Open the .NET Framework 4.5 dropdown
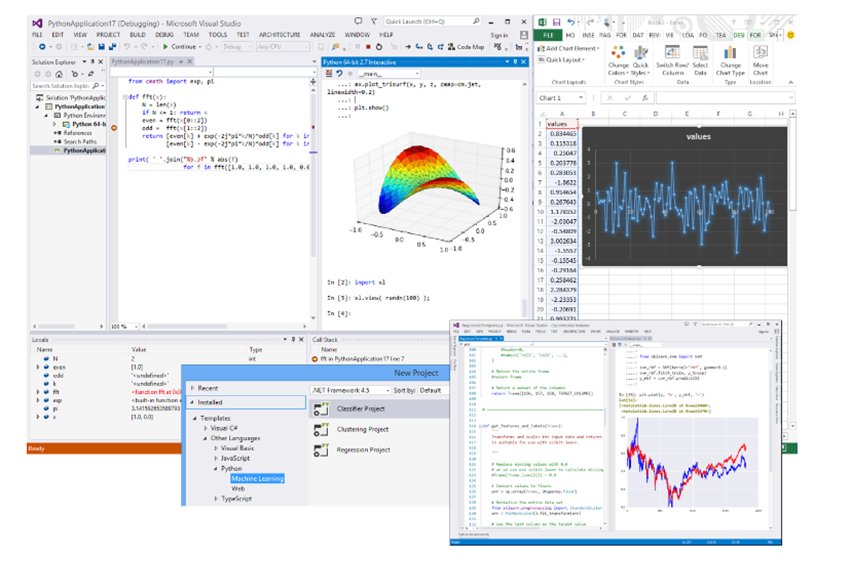The image size is (851, 561). coord(388,390)
